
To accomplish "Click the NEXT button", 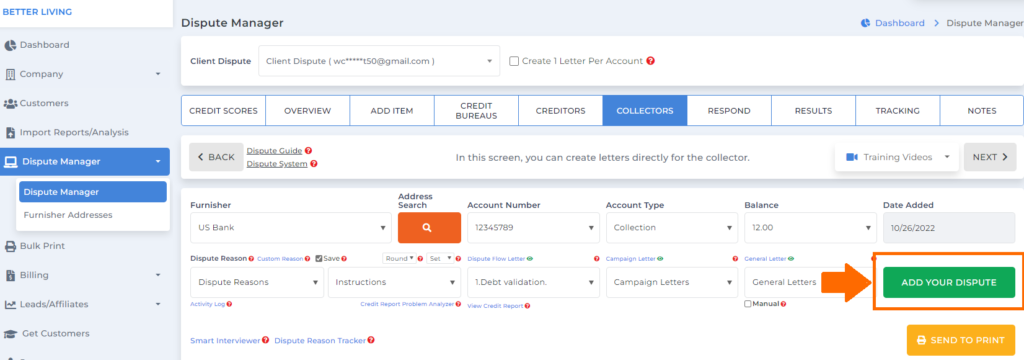I will coord(990,157).
